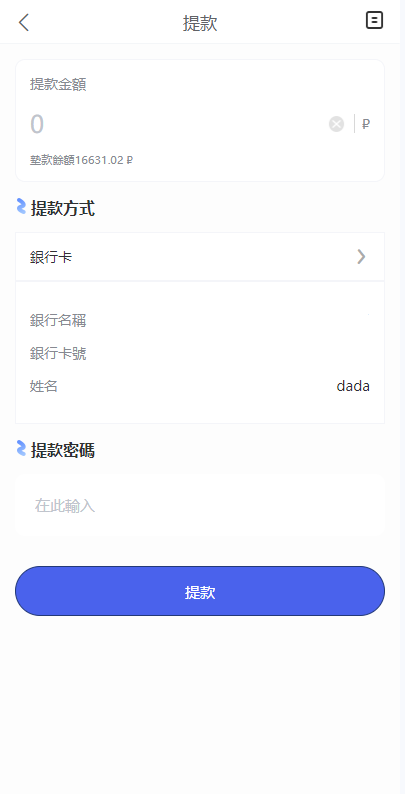Click the 銀行名稱 row
The image size is (405, 794).
(200, 321)
